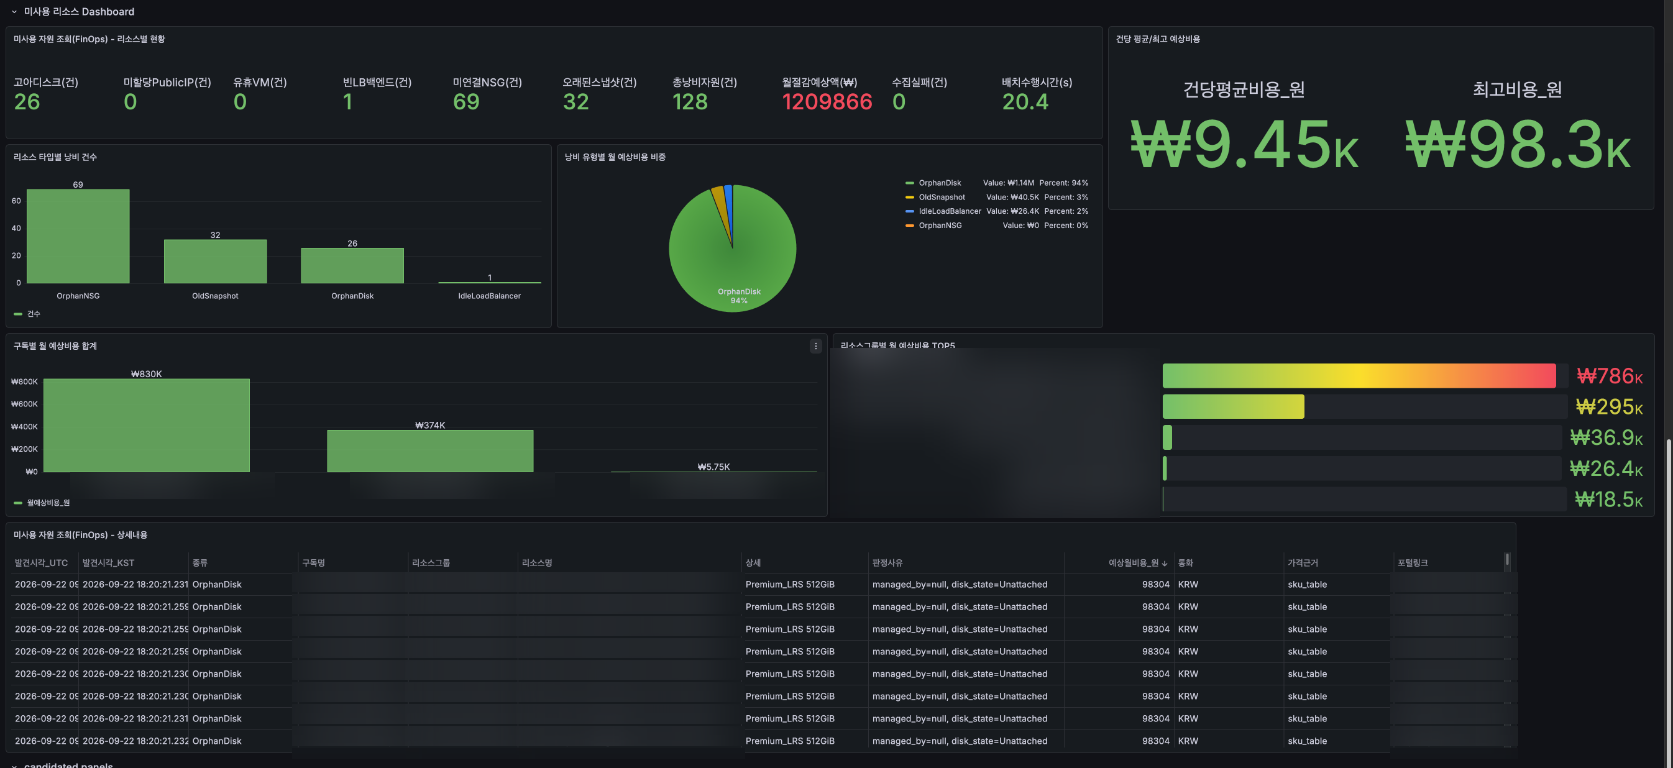Click the 건당평균비용_원 value ₩9.45K
1673x768 pixels.
tap(1244, 145)
